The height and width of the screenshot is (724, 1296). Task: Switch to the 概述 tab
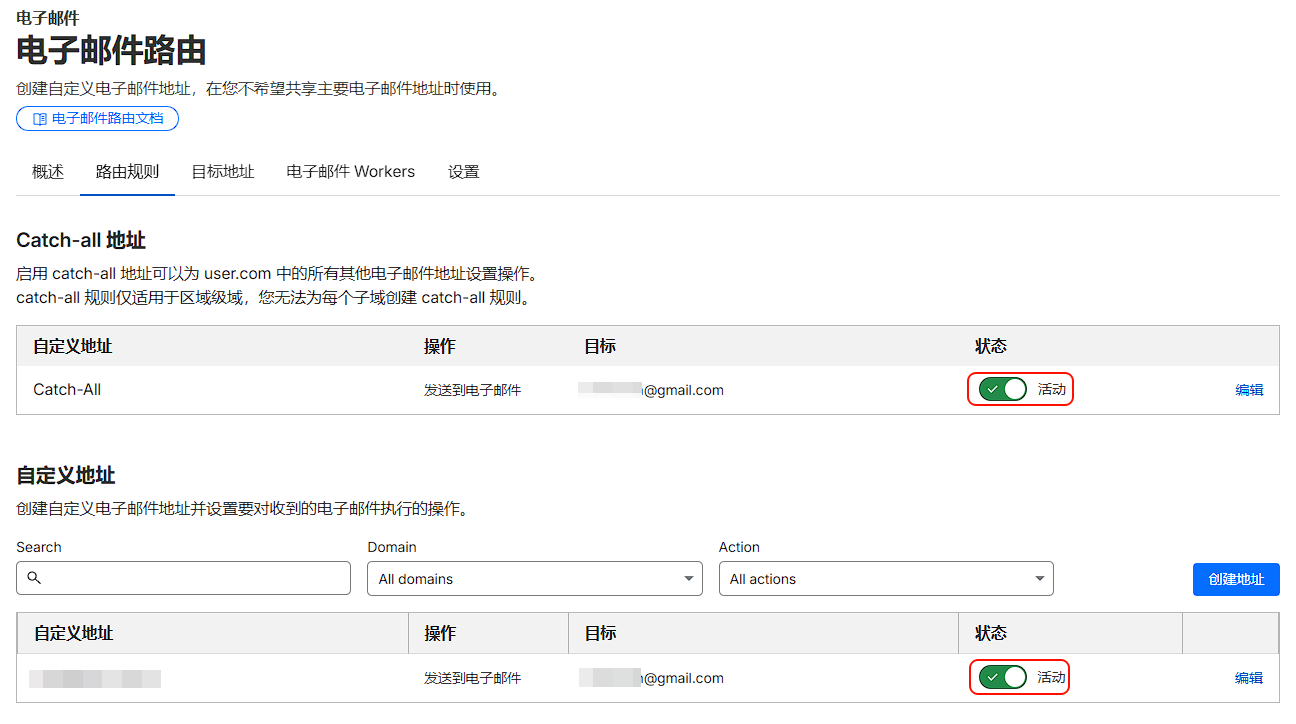(x=46, y=171)
